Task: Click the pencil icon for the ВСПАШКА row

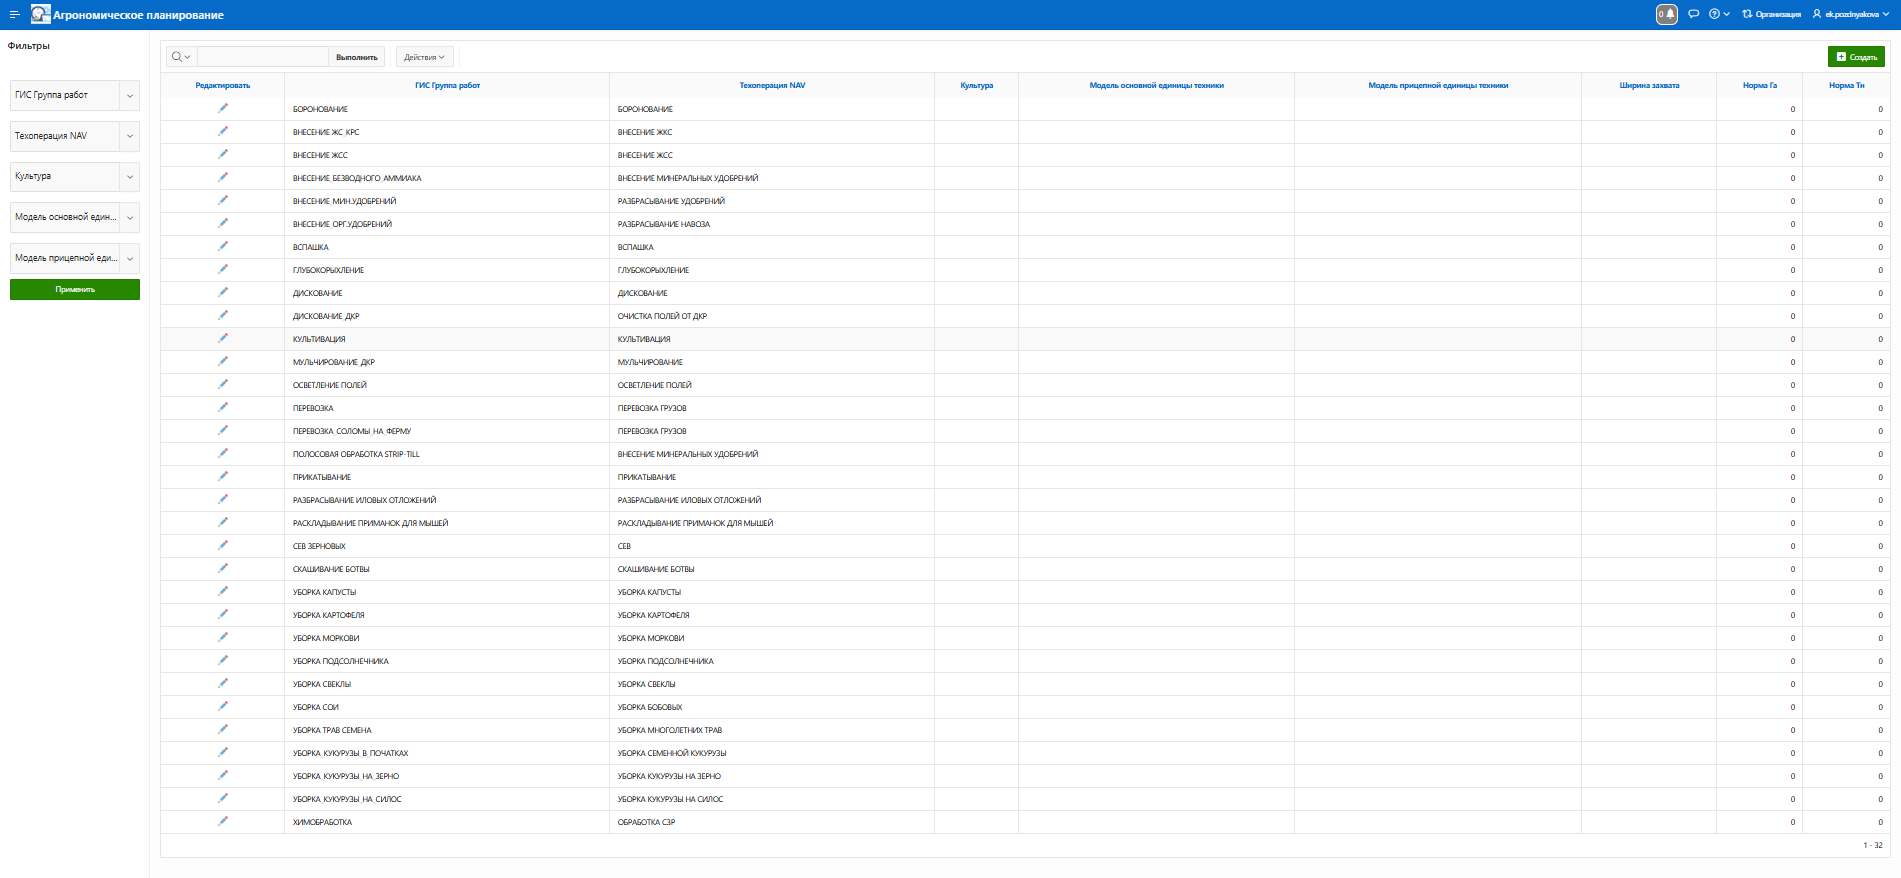Action: click(x=223, y=246)
